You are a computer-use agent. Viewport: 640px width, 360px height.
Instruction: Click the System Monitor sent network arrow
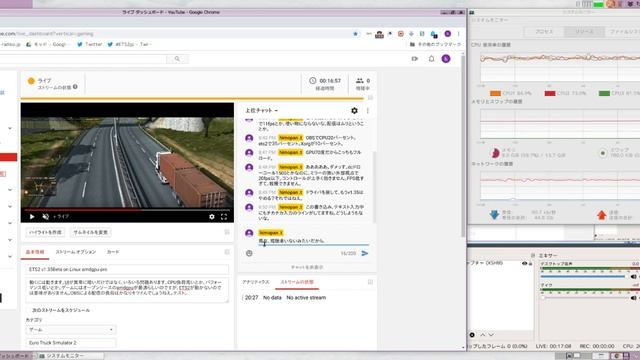[x=601, y=215]
